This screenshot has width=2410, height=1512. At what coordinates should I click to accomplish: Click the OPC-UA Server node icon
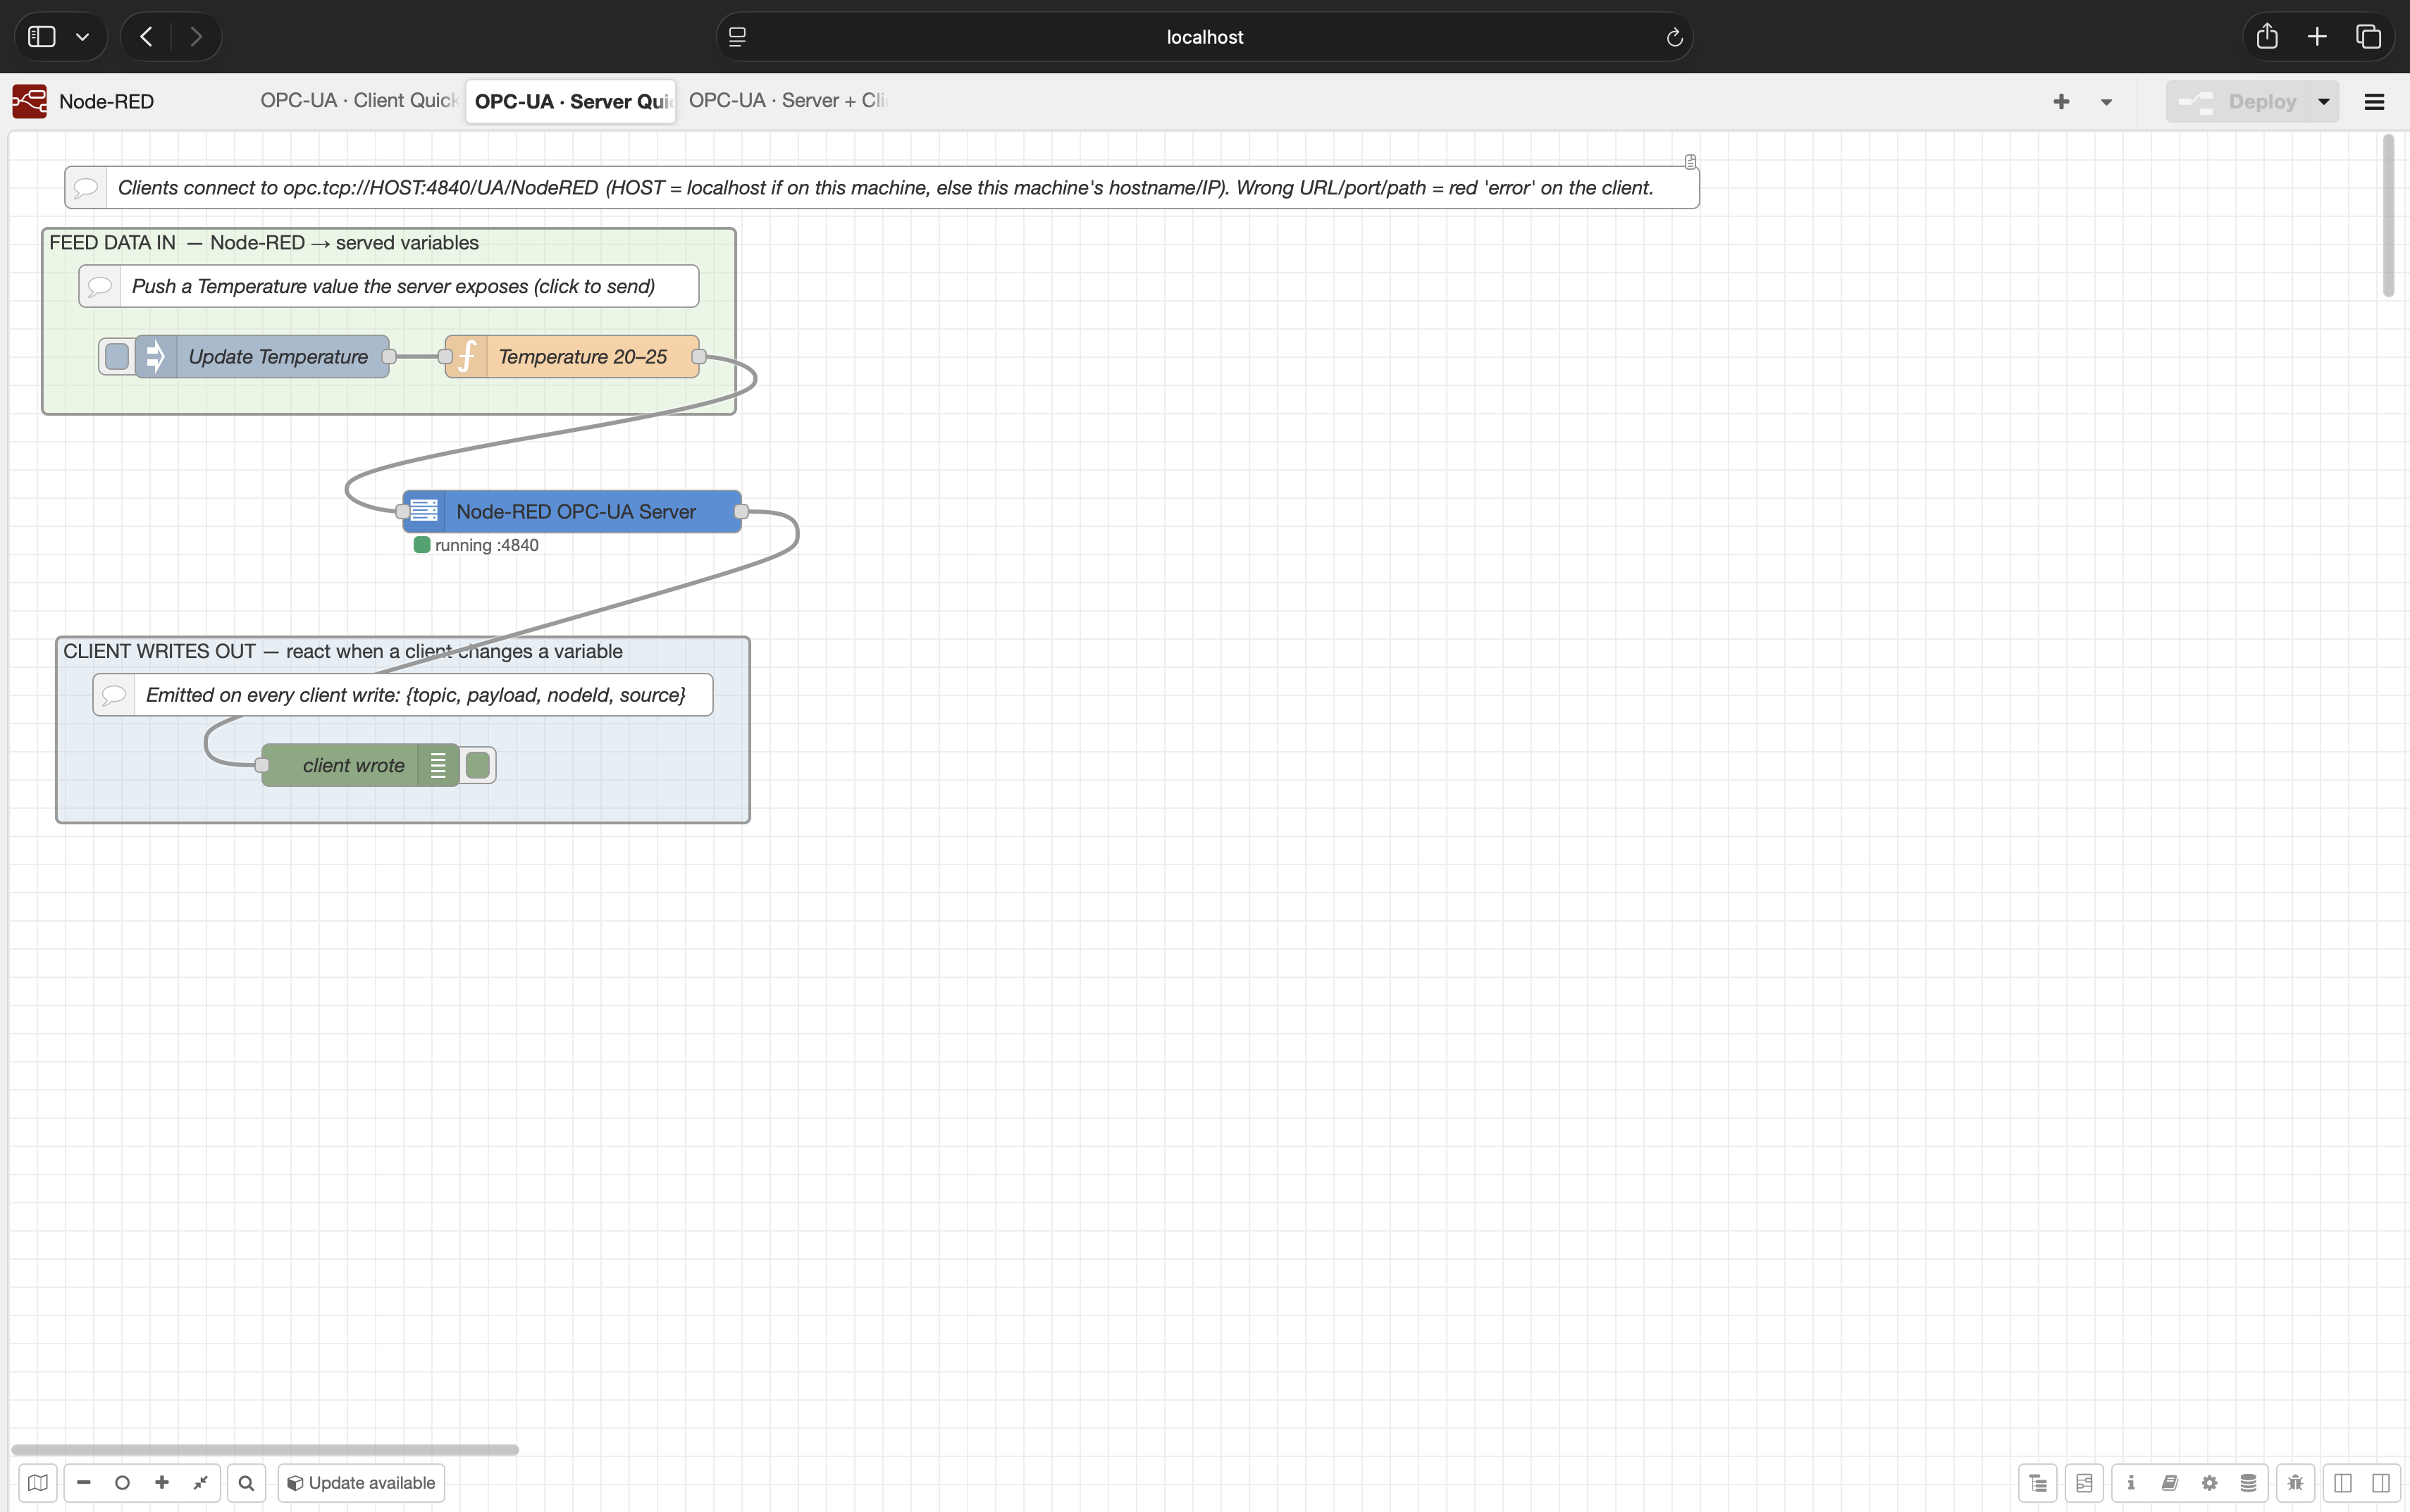(x=424, y=511)
